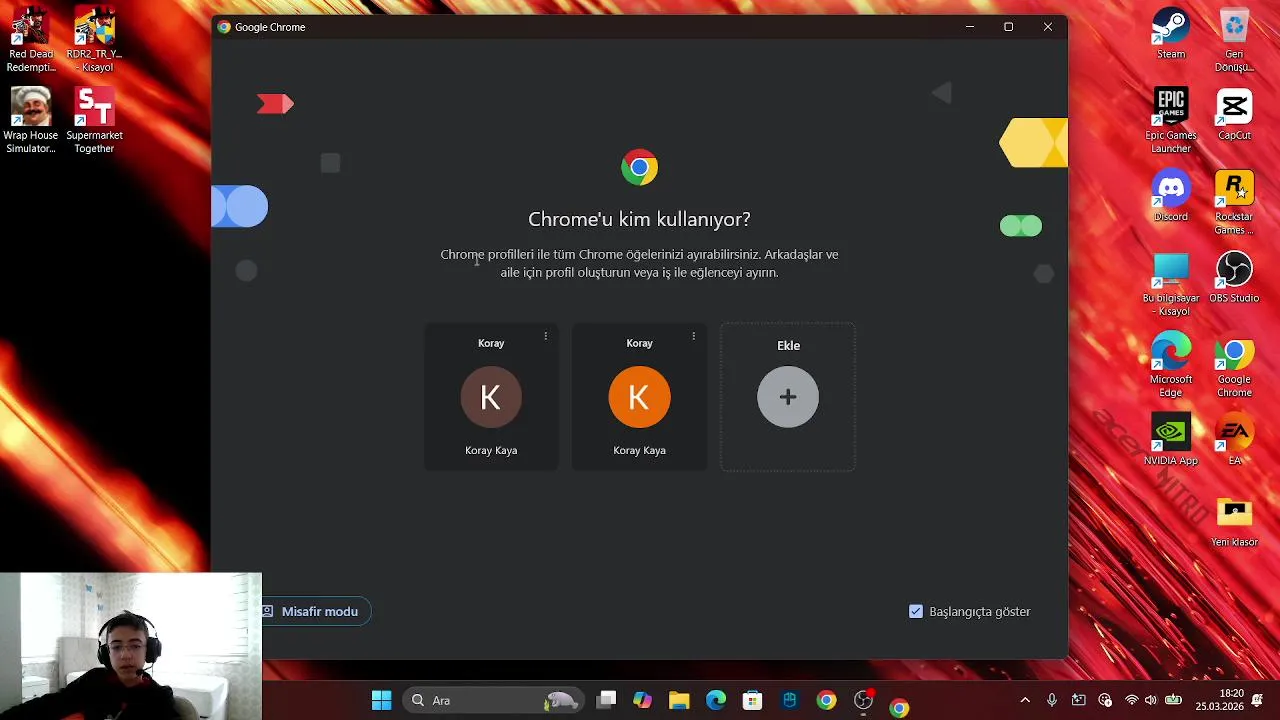
Task: Launch Red Dead Redemption shortcut
Action: pos(31,40)
